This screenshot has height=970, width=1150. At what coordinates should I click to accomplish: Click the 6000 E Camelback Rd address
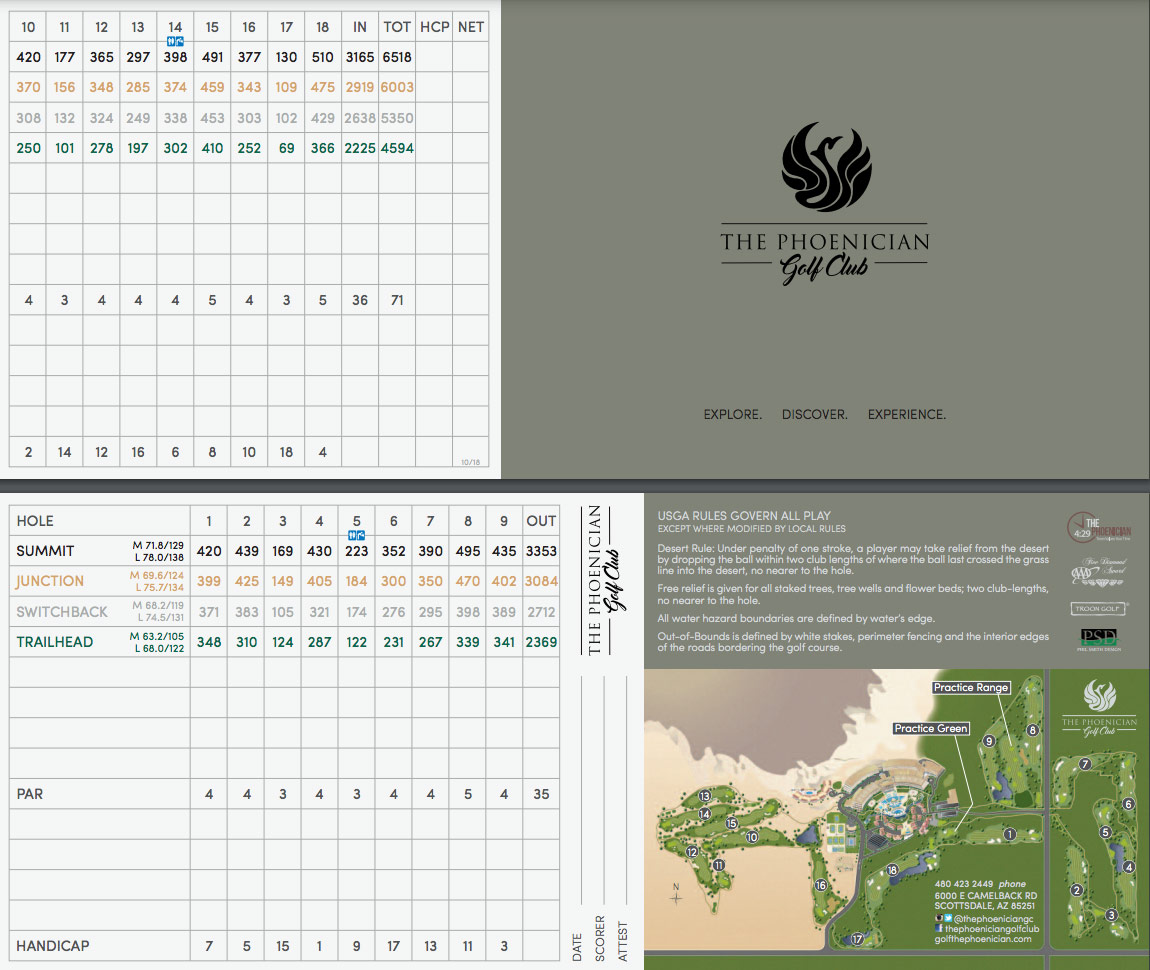[x=986, y=895]
